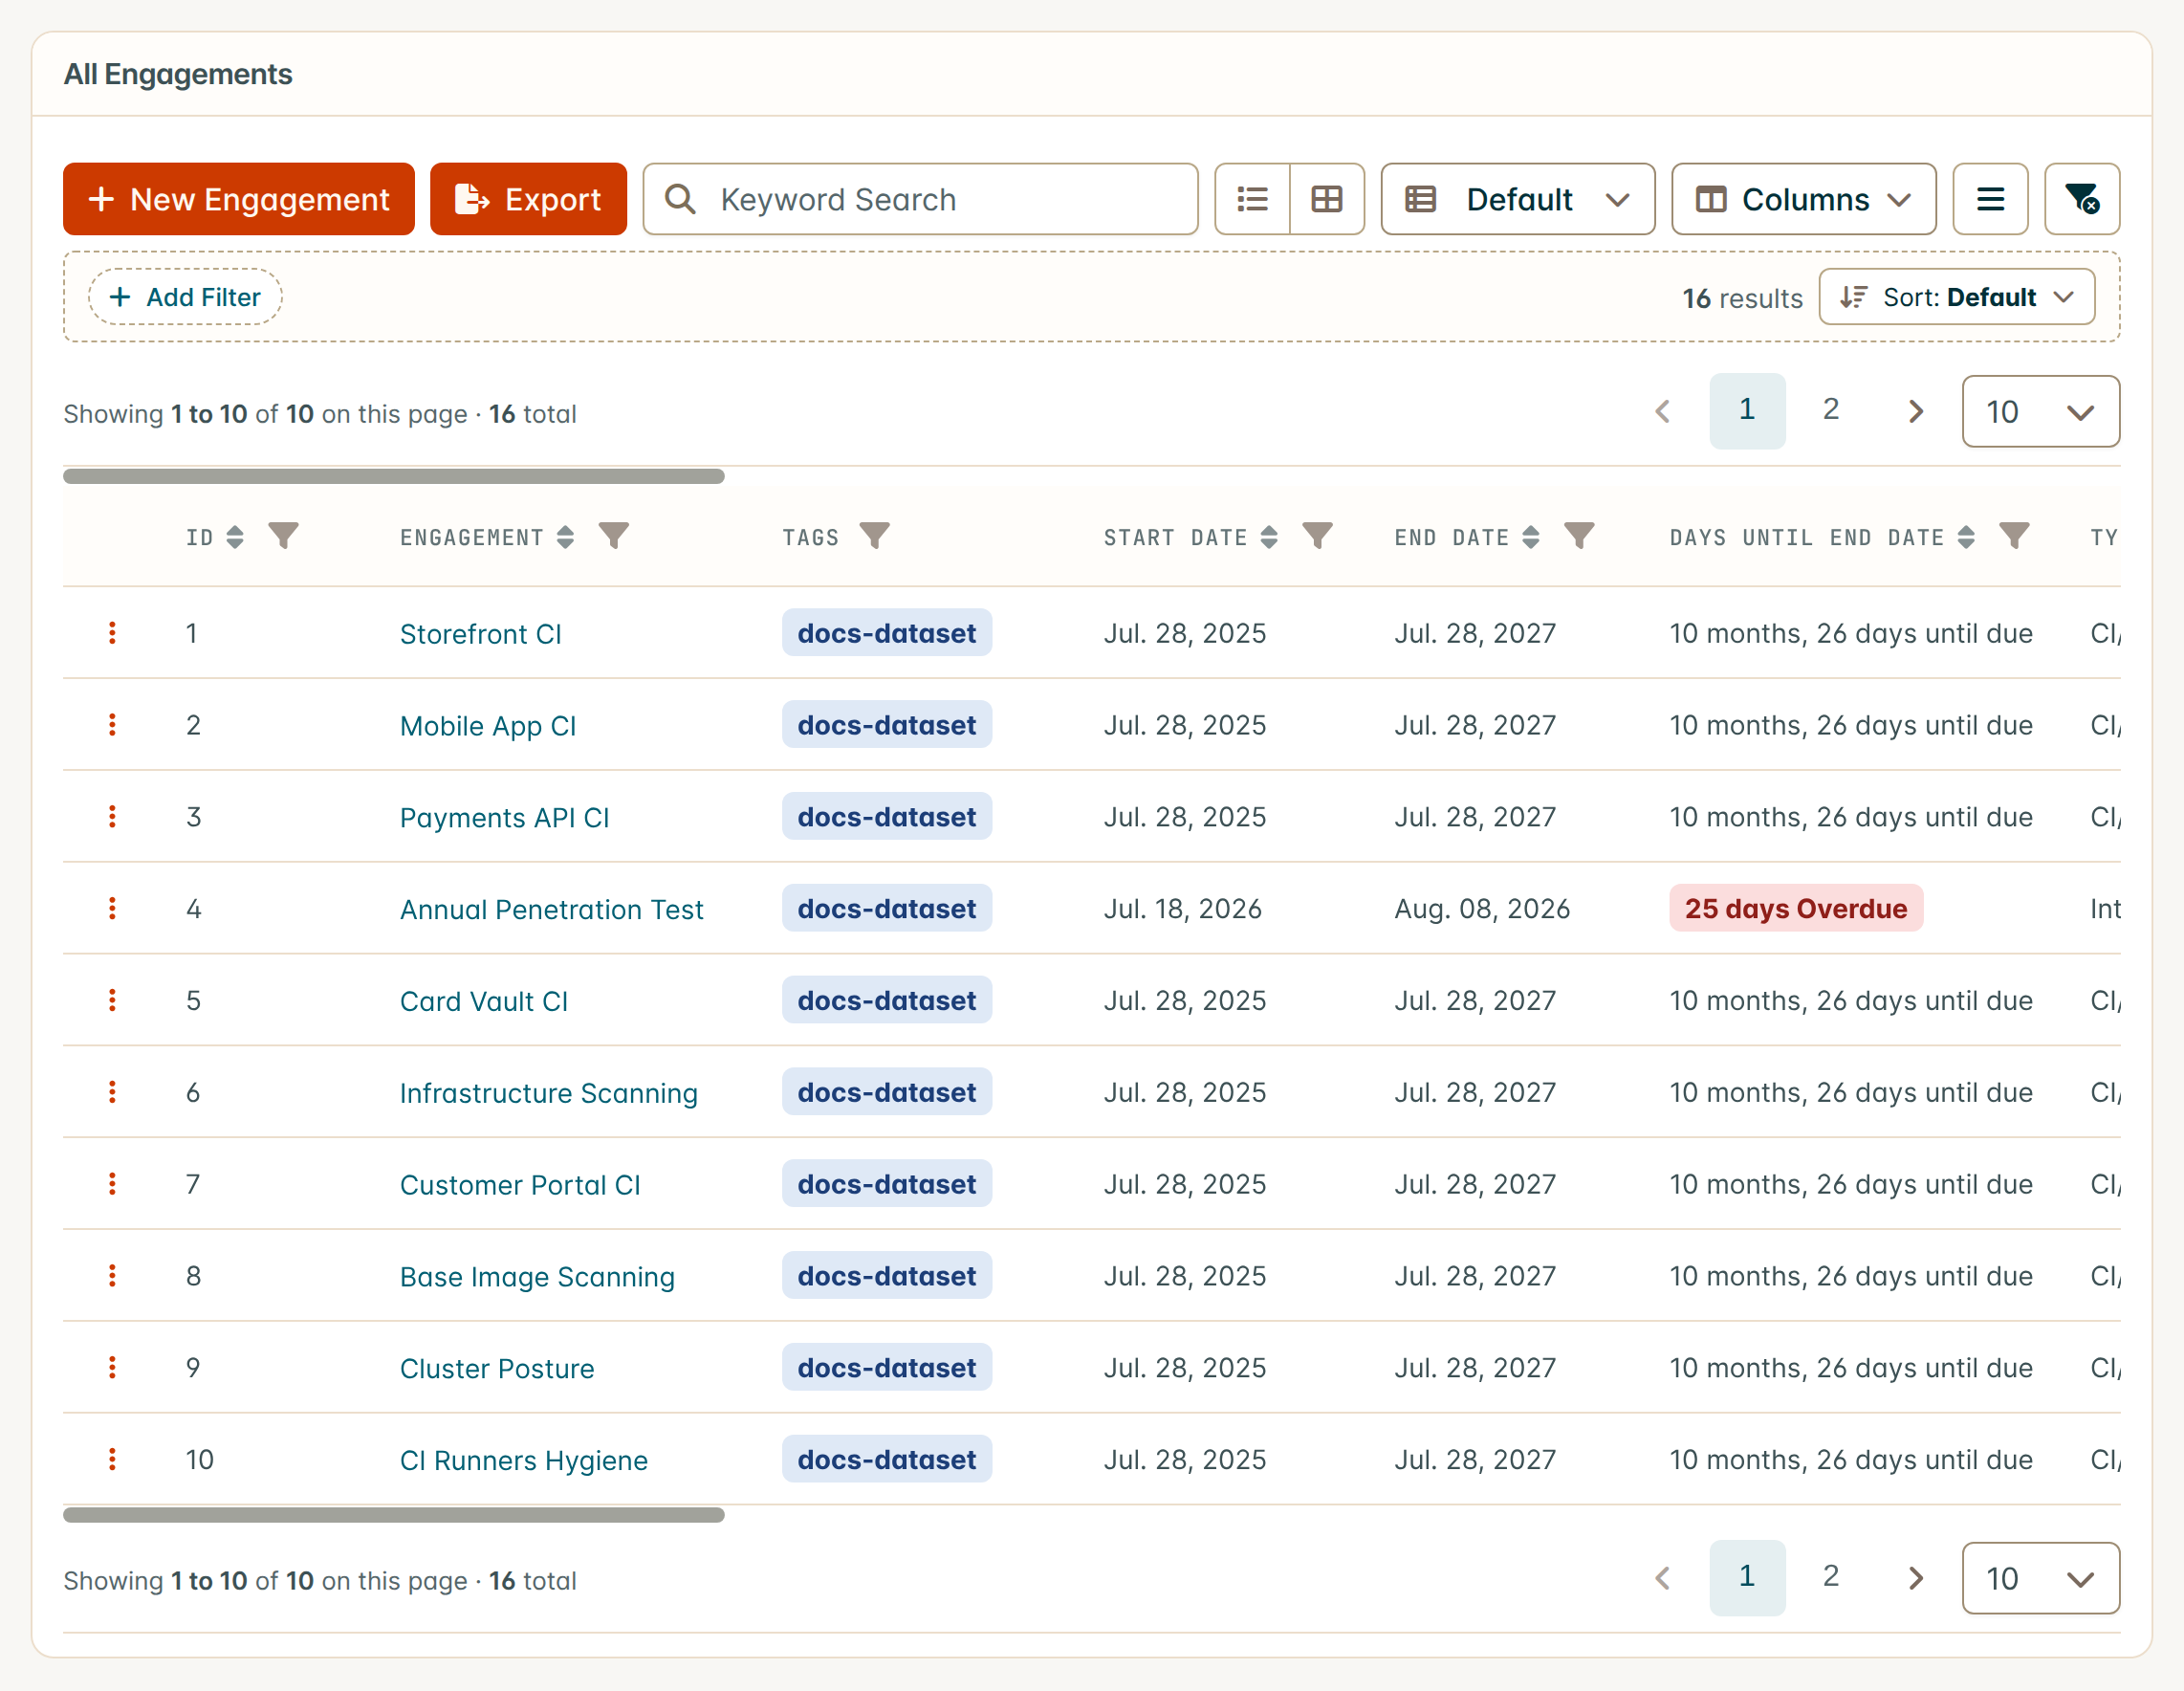Sort by the ID column arrows
Image resolution: width=2184 pixels, height=1691 pixels.
tap(235, 537)
